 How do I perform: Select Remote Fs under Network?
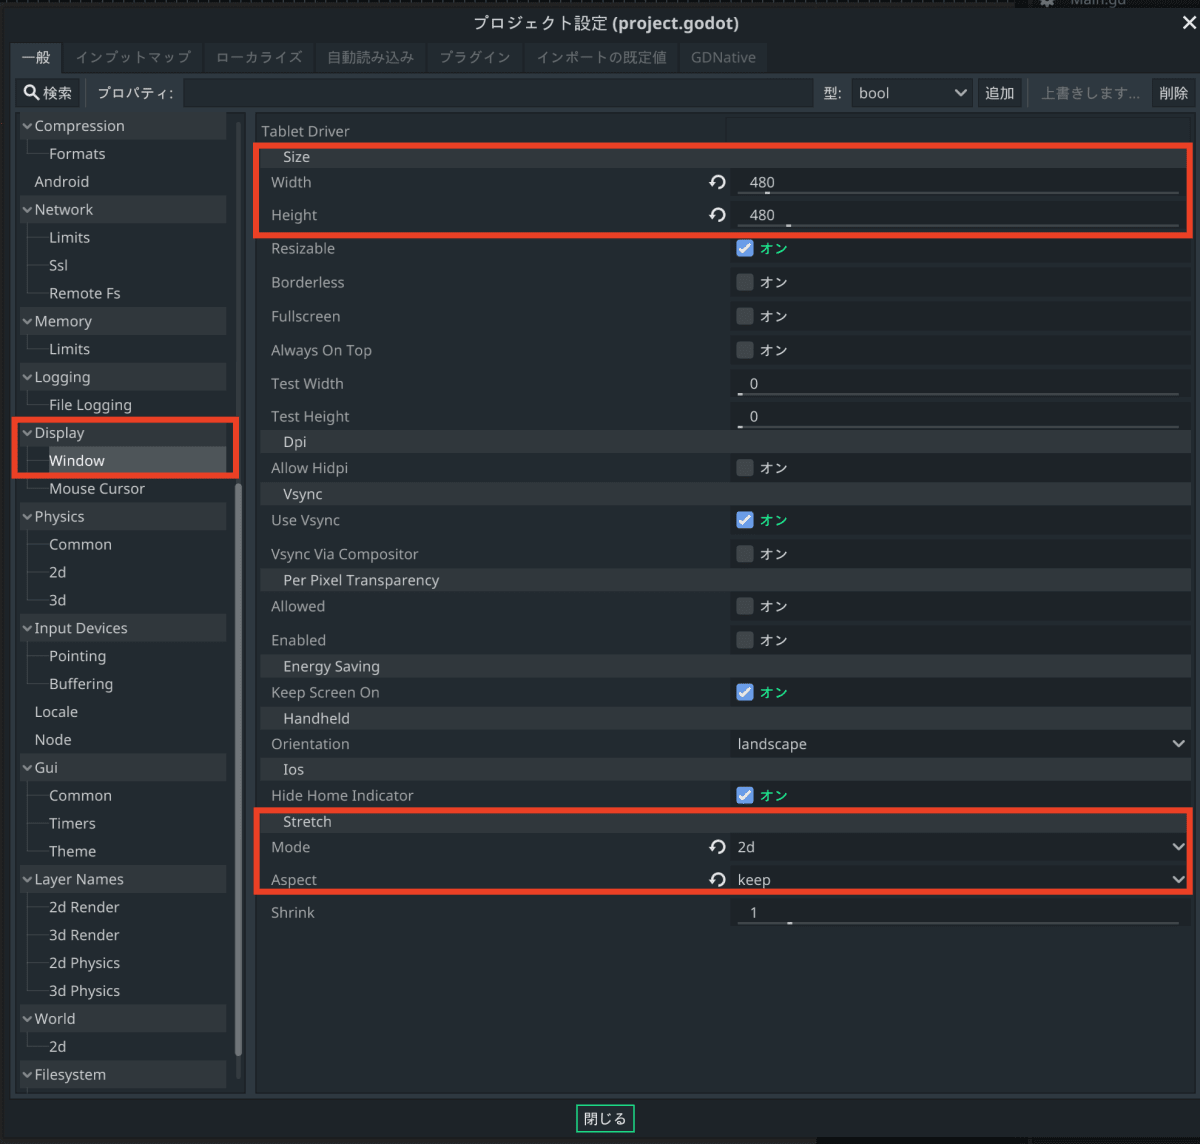(84, 294)
